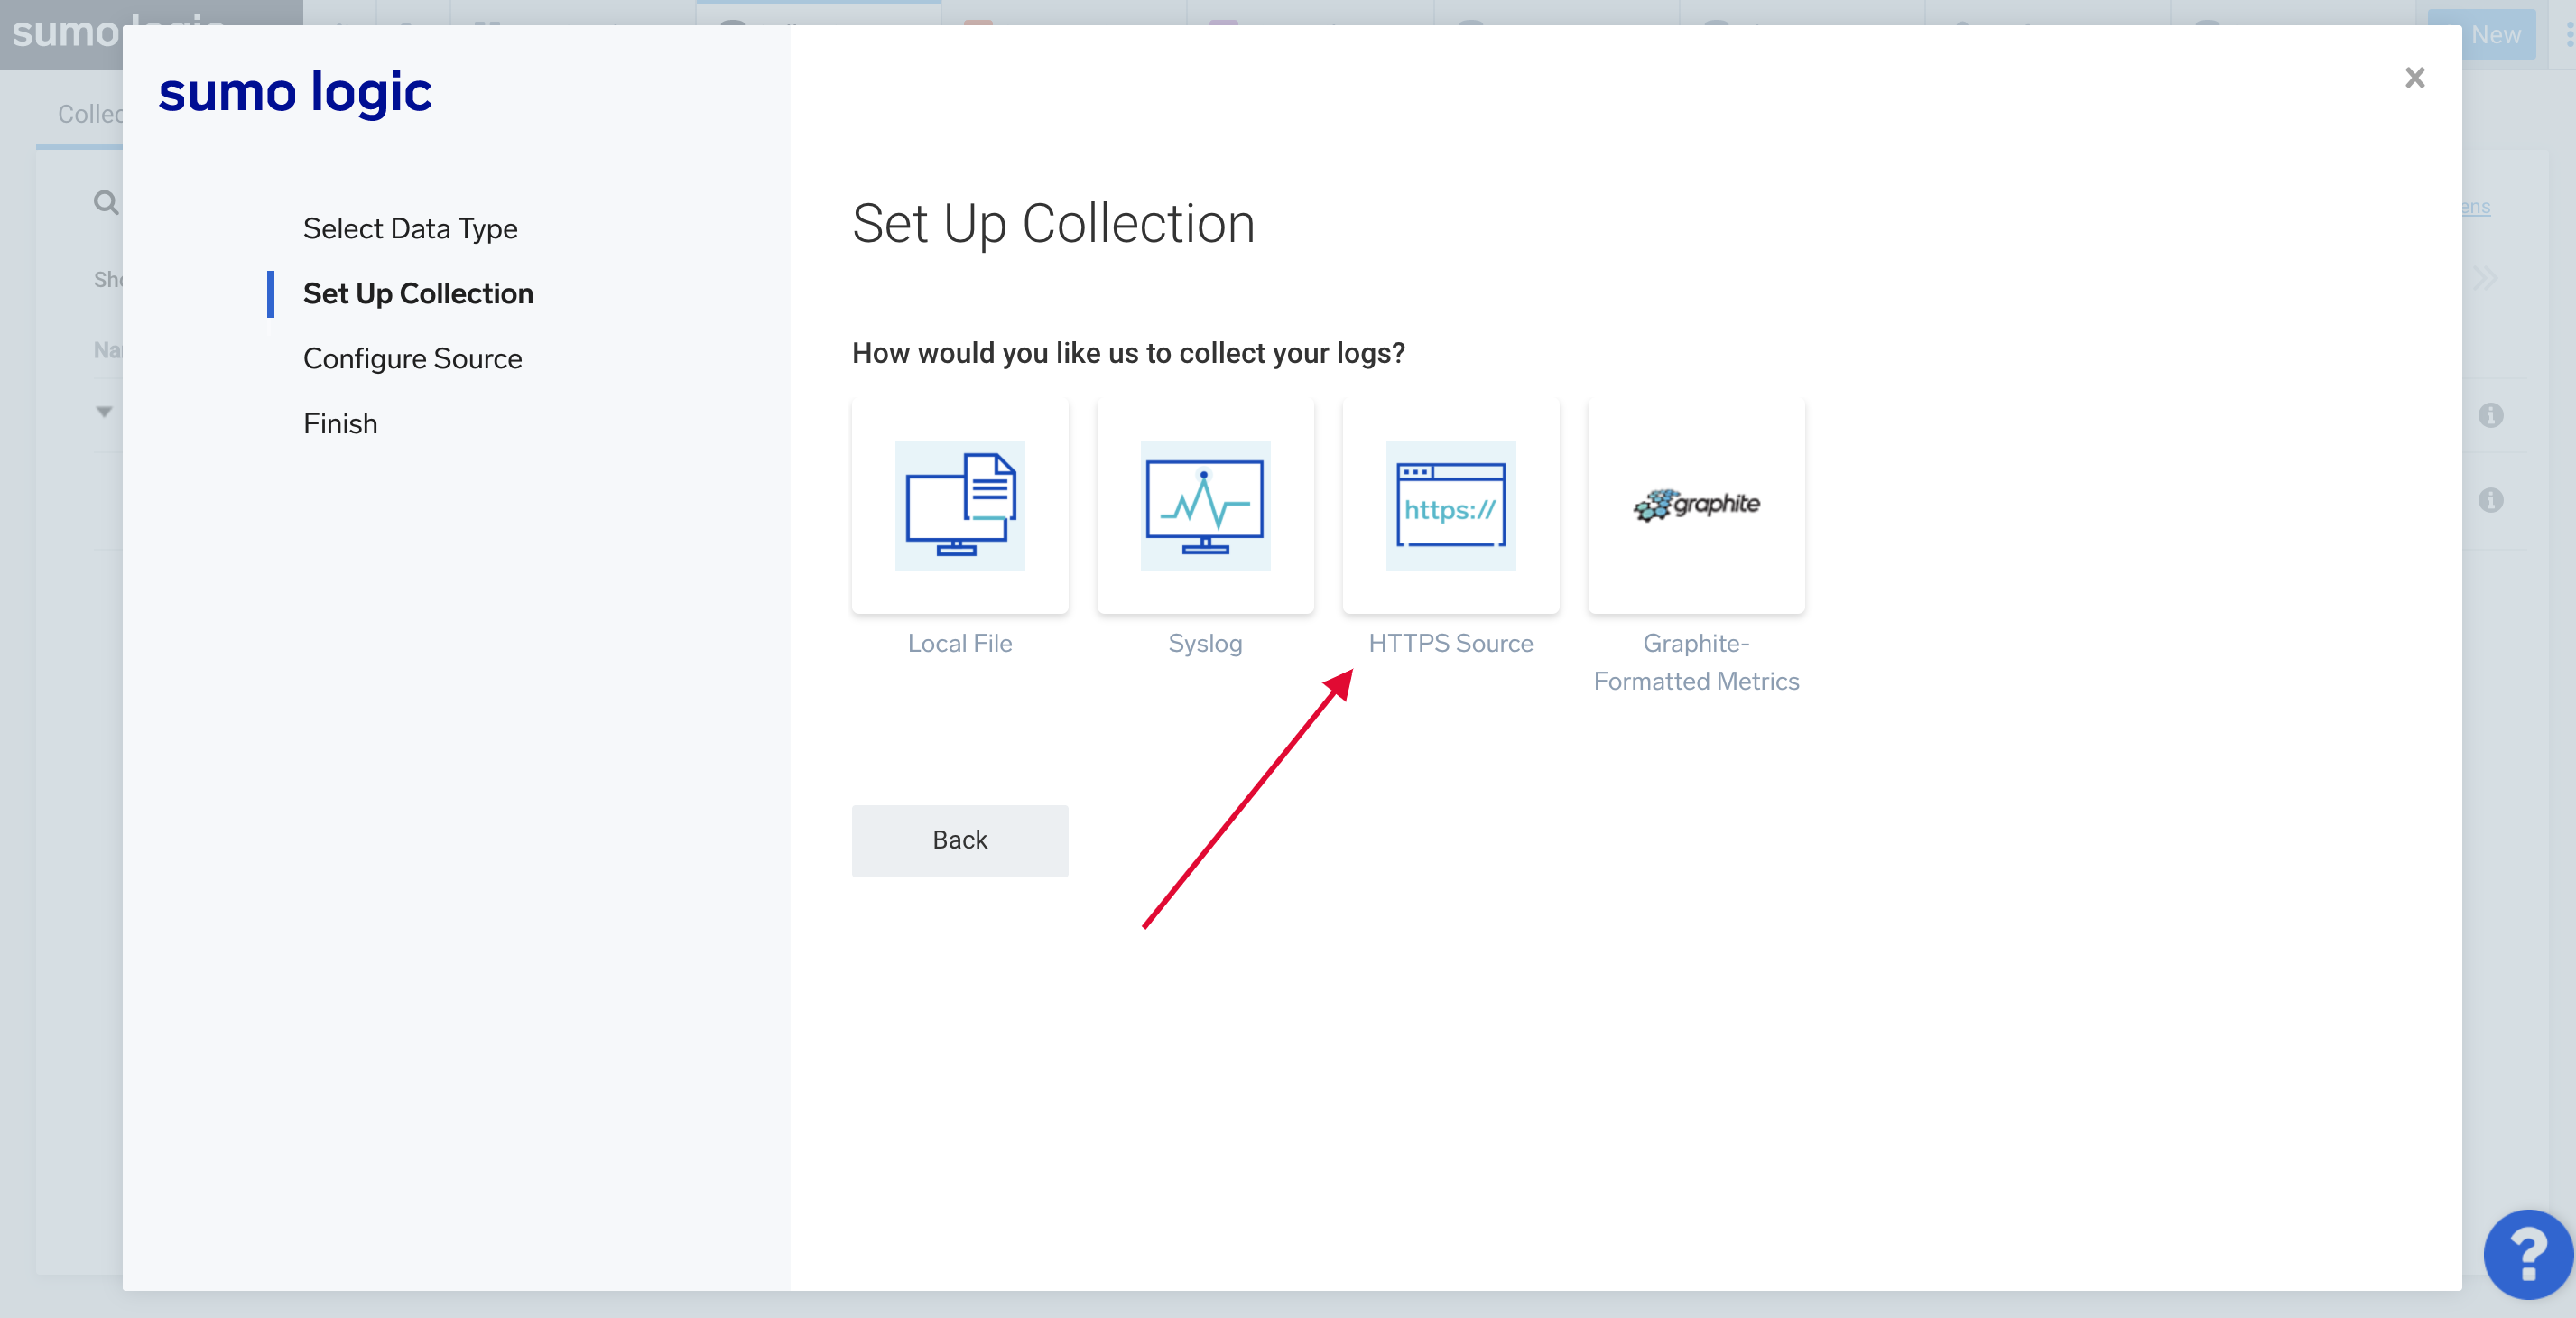Click the search magnifier icon

click(106, 203)
